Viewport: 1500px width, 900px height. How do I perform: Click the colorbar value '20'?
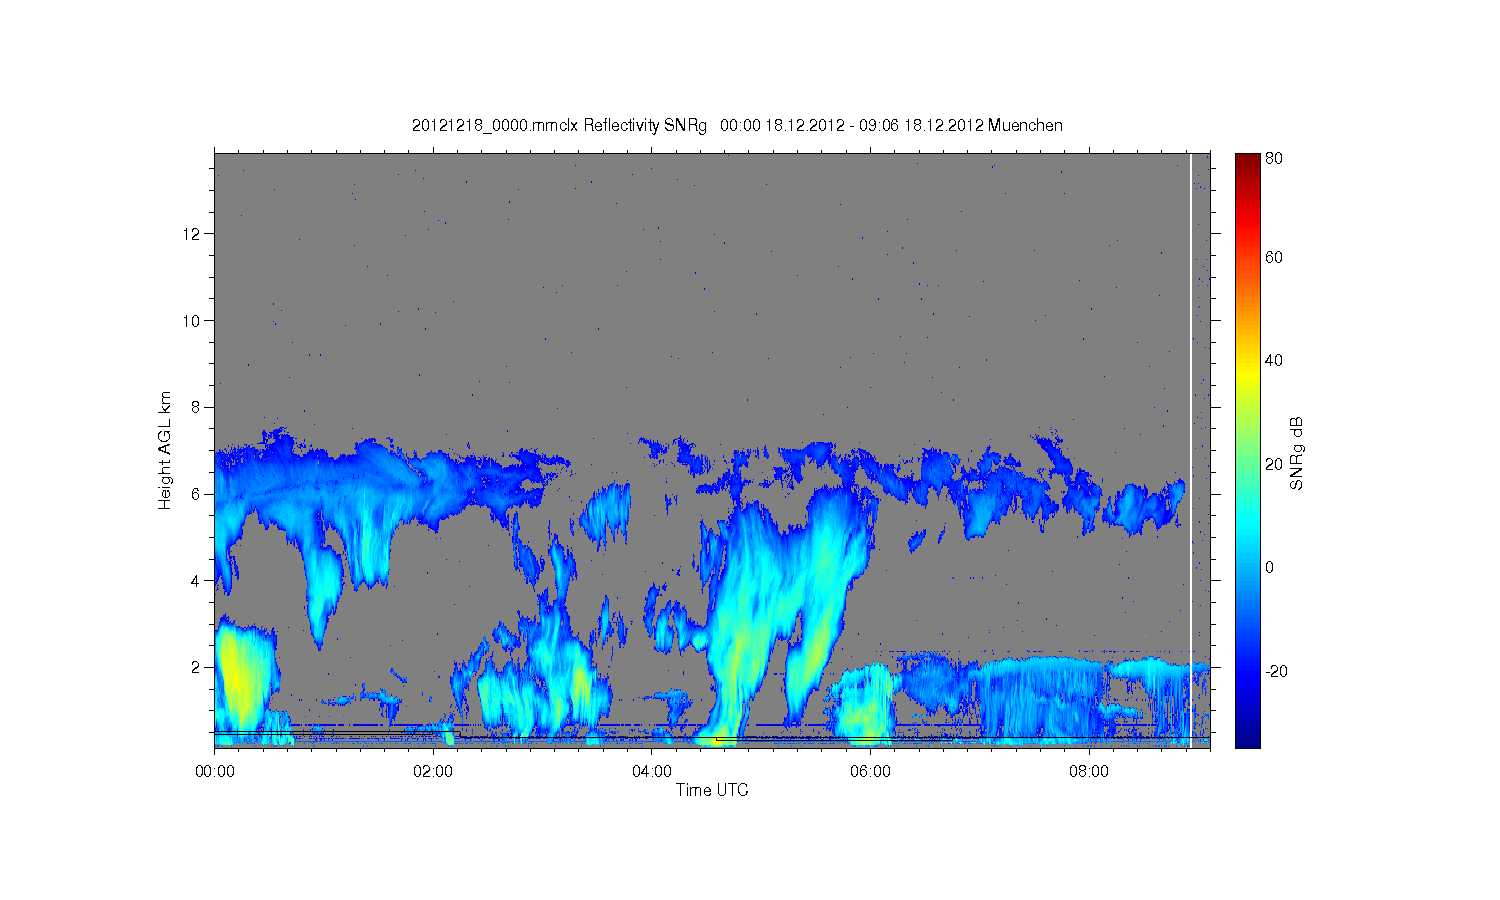[1274, 464]
